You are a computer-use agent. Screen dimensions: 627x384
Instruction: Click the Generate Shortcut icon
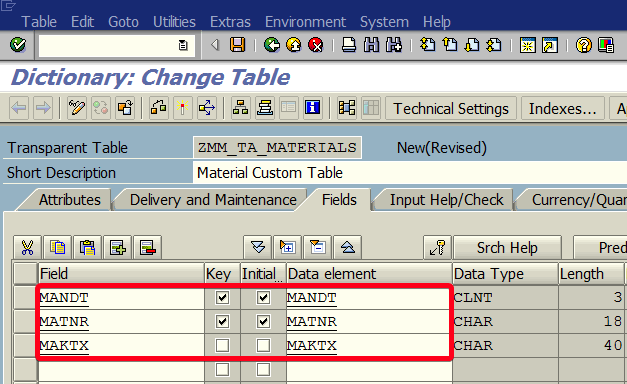(x=550, y=45)
